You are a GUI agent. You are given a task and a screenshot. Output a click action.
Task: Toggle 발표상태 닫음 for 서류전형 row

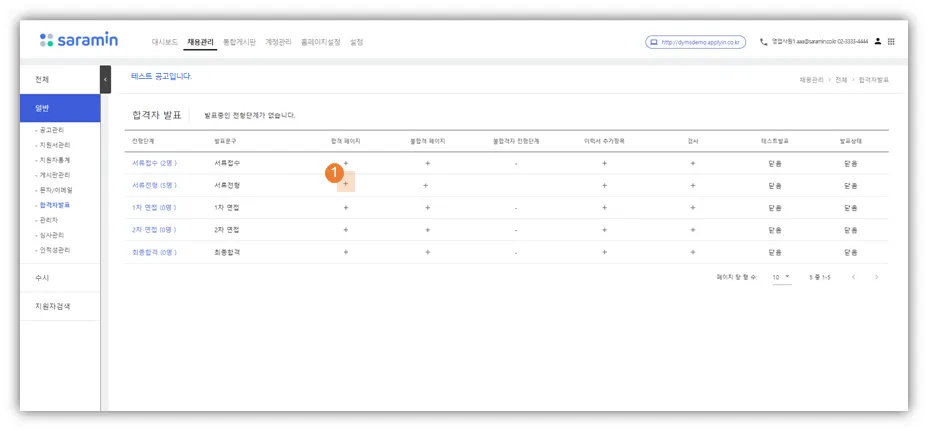click(850, 186)
